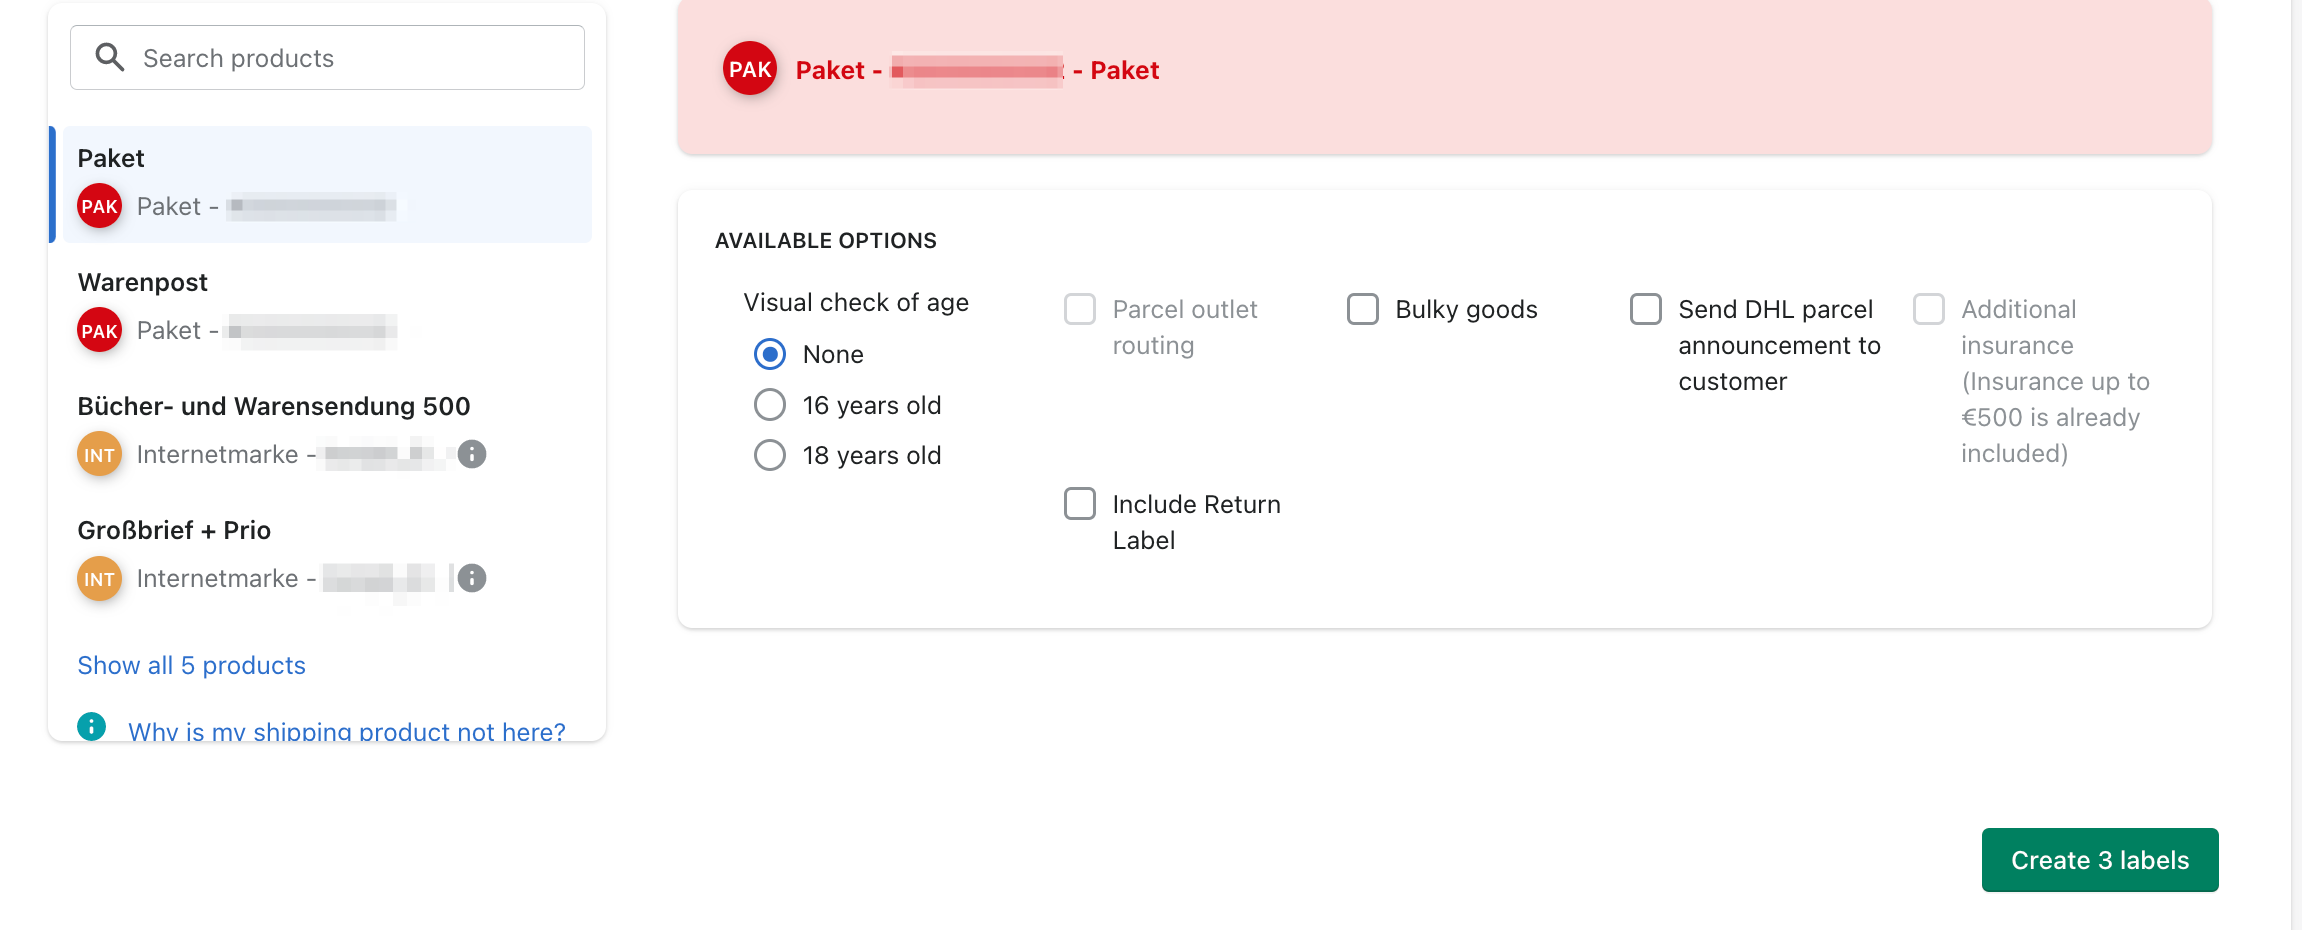Open the info icon beside Großbrief Internetmarke
This screenshot has width=2302, height=930.
472,578
